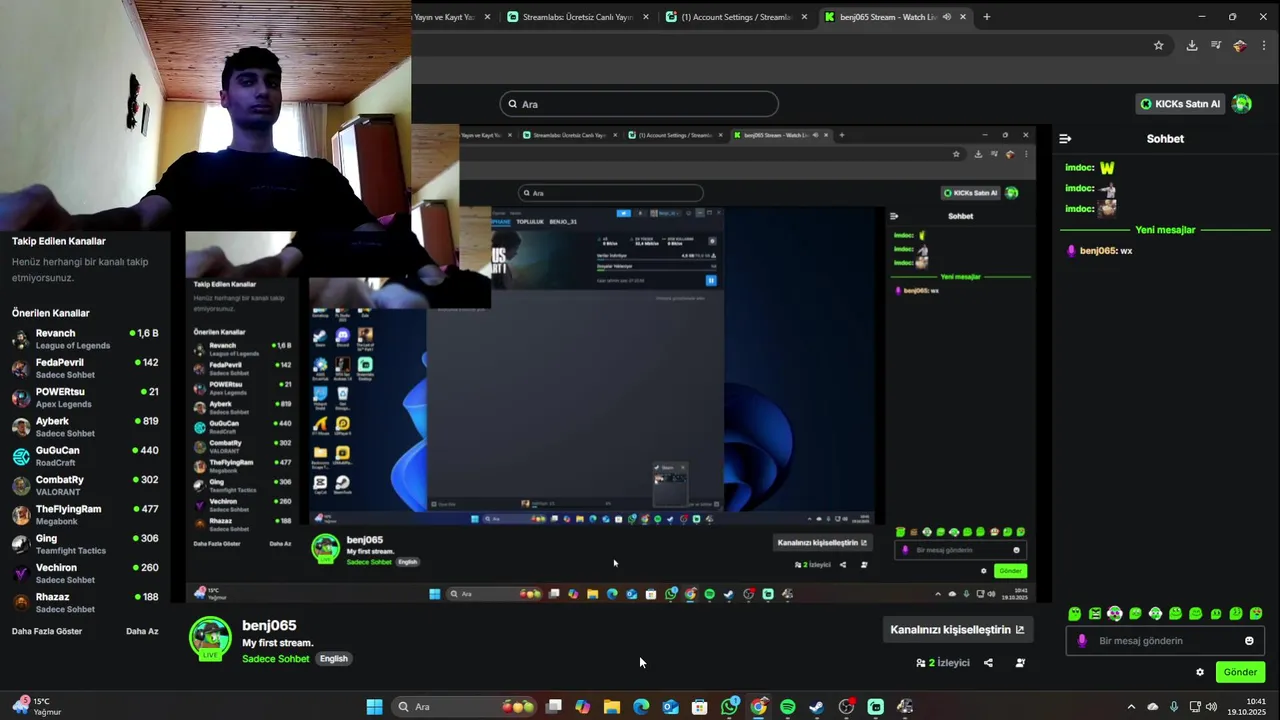Click the purple identity badge in message box
Viewport: 1280px width, 720px height.
coord(1081,641)
